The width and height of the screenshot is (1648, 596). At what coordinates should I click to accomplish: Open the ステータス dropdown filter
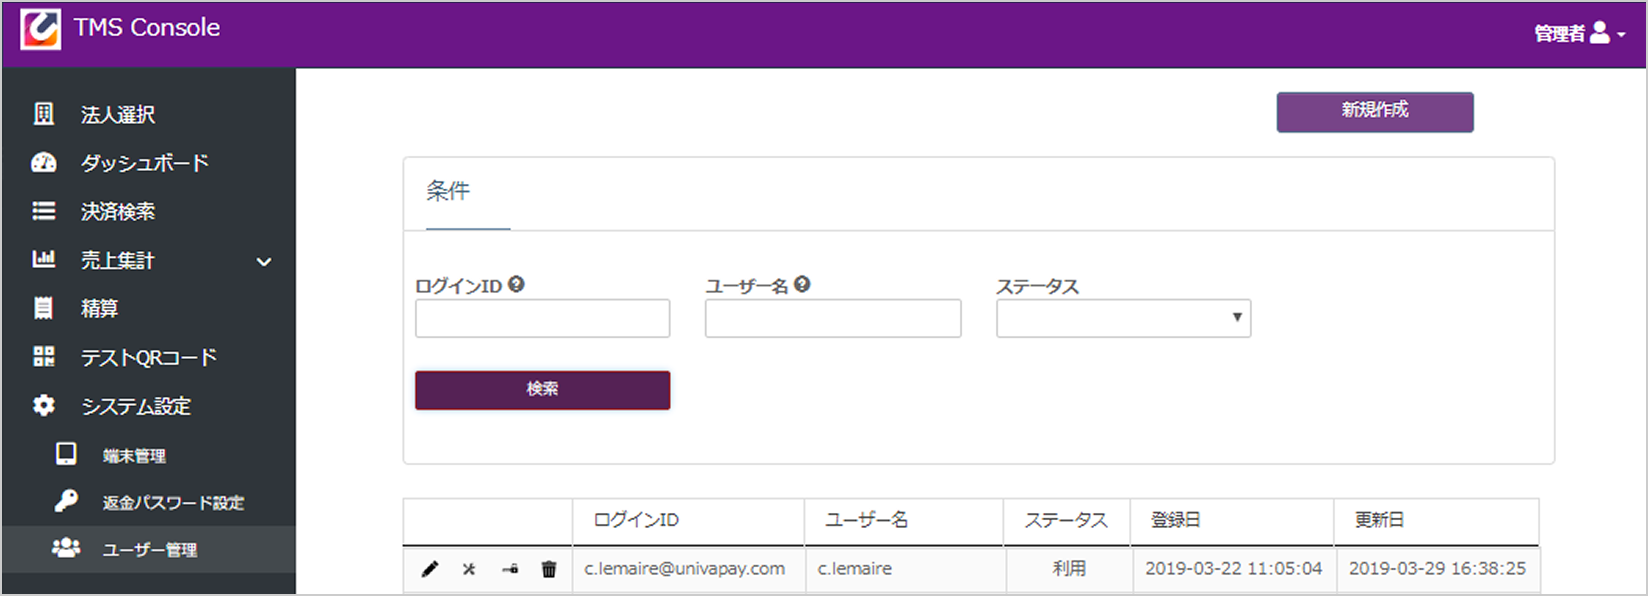click(x=1123, y=318)
